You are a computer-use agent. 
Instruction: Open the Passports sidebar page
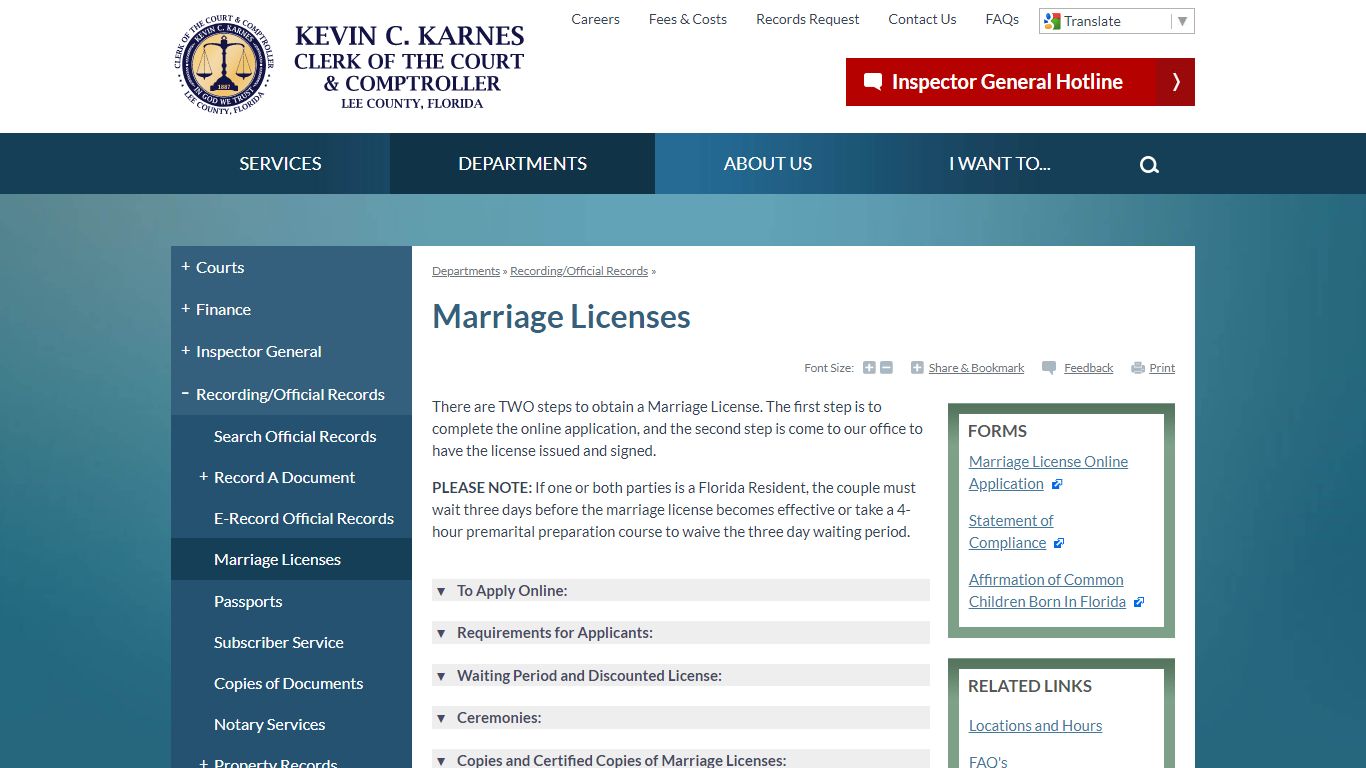click(x=248, y=601)
